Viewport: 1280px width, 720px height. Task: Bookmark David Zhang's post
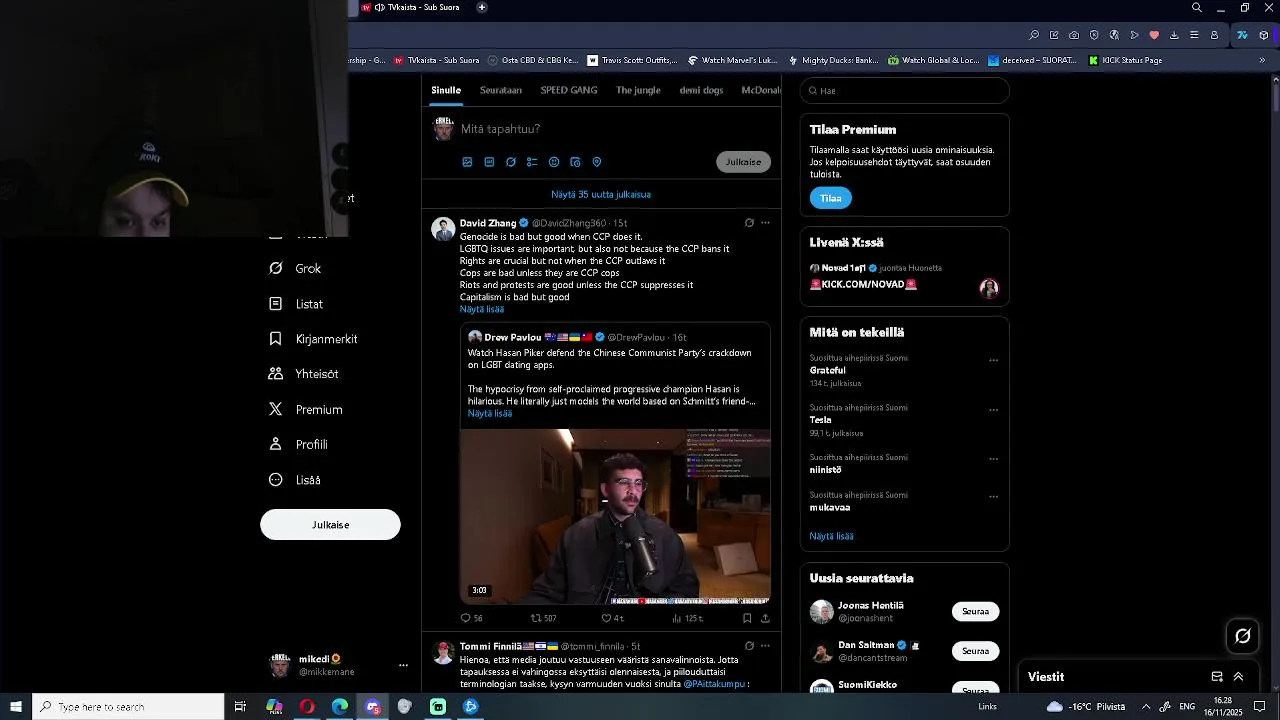tap(747, 618)
